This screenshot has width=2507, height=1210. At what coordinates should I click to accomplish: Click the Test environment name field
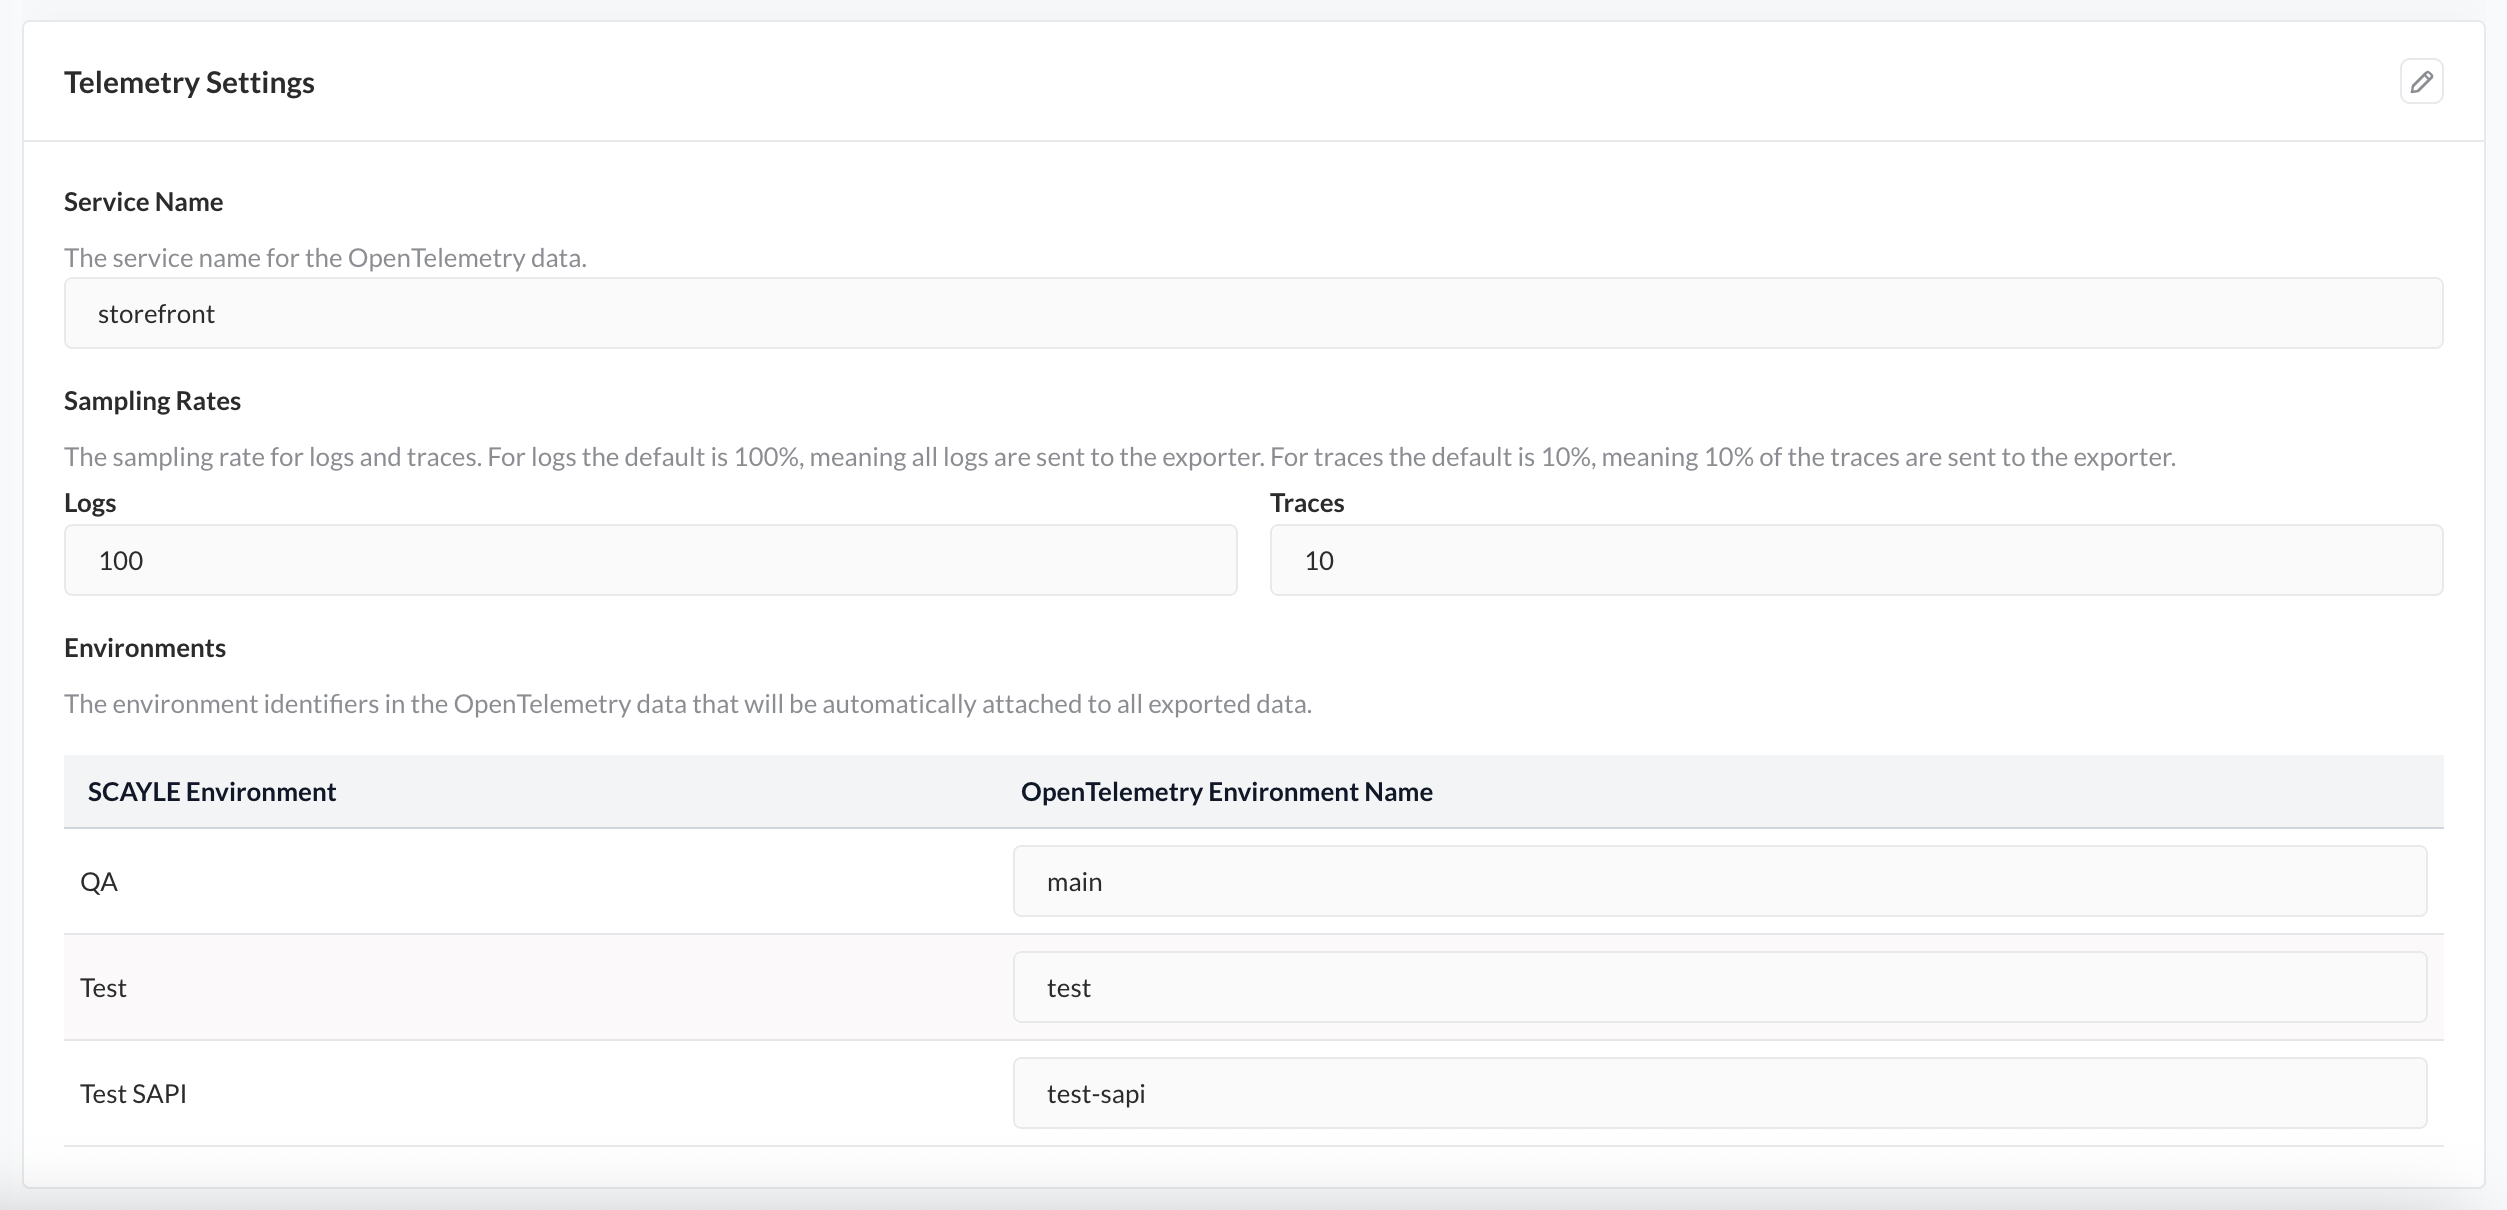click(1719, 988)
